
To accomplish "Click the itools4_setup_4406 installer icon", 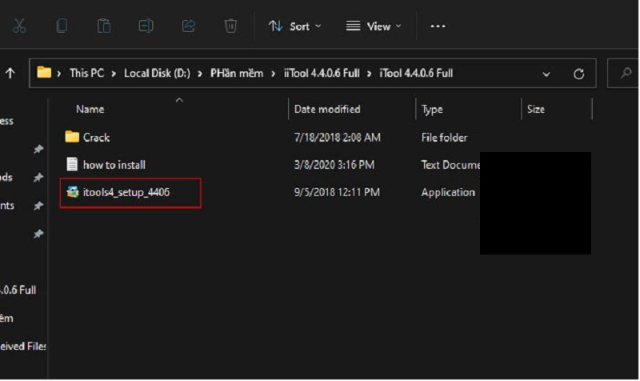I will [73, 192].
